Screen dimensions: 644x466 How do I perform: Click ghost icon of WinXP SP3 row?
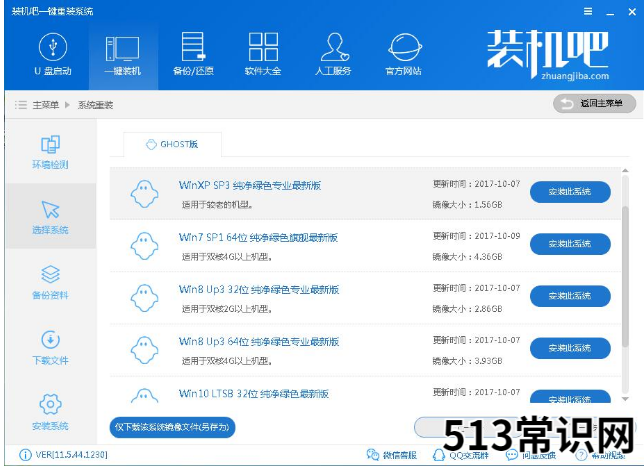(x=144, y=194)
